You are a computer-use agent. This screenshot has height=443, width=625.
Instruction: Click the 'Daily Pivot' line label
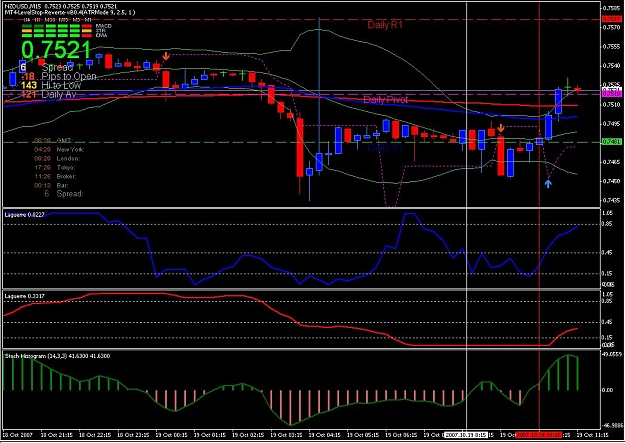[385, 100]
